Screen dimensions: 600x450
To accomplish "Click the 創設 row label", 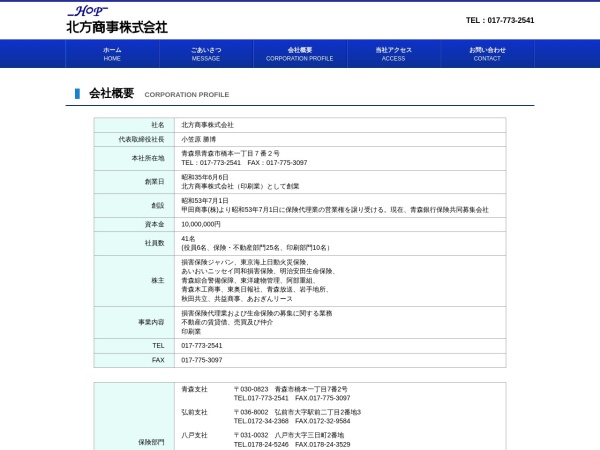I will [x=158, y=205].
